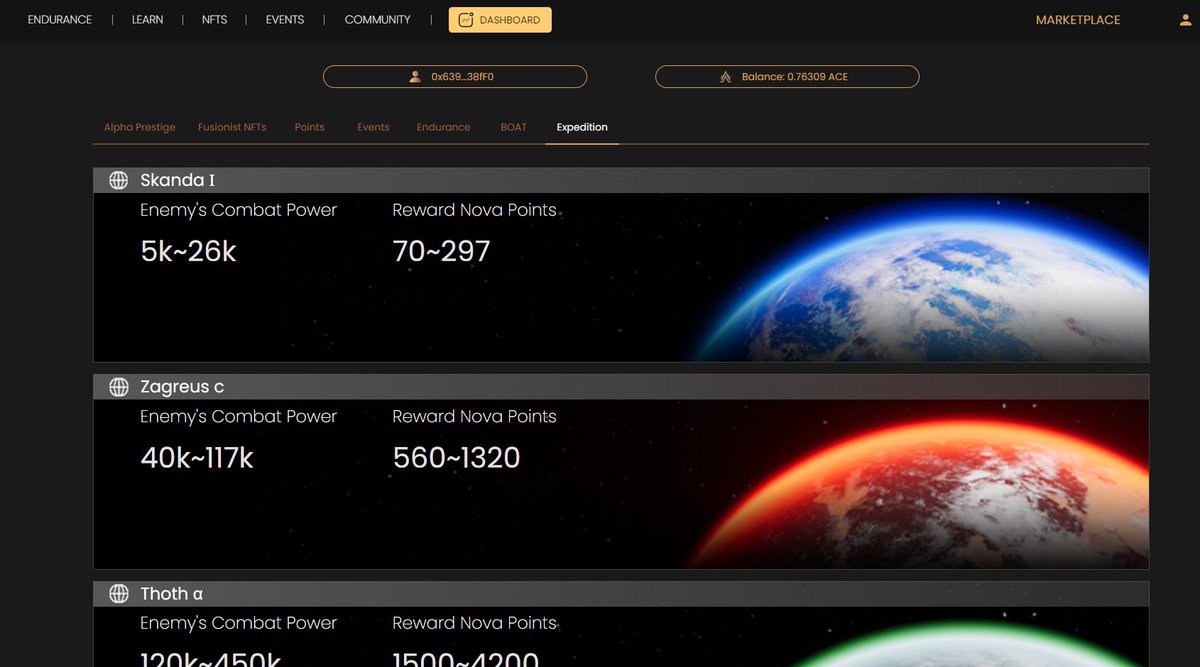The image size is (1200, 667).
Task: Click the person icon in wallet address pill
Action: [415, 76]
